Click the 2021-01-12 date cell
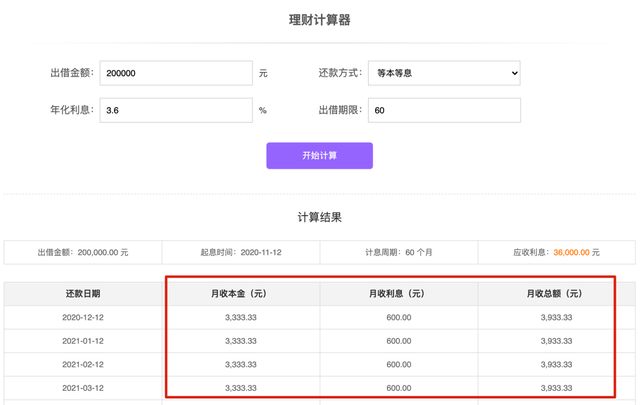The height and width of the screenshot is (405, 640). (x=82, y=341)
